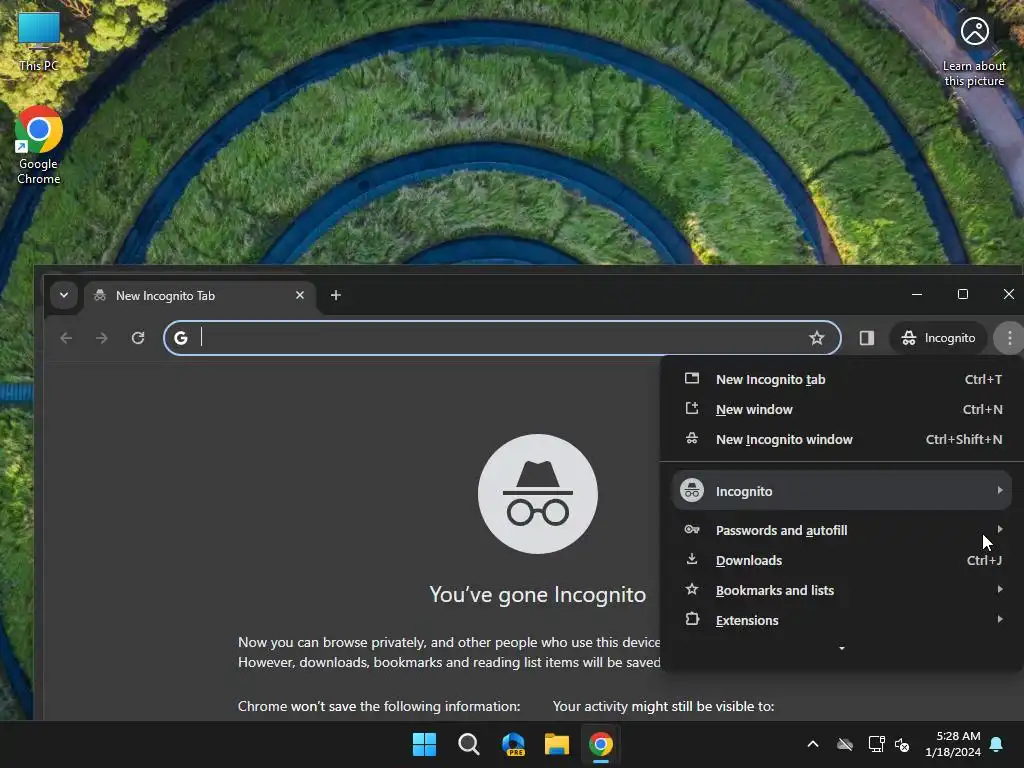1024x768 pixels.
Task: Click the Incognito avatar icon in menu
Action: click(x=692, y=490)
